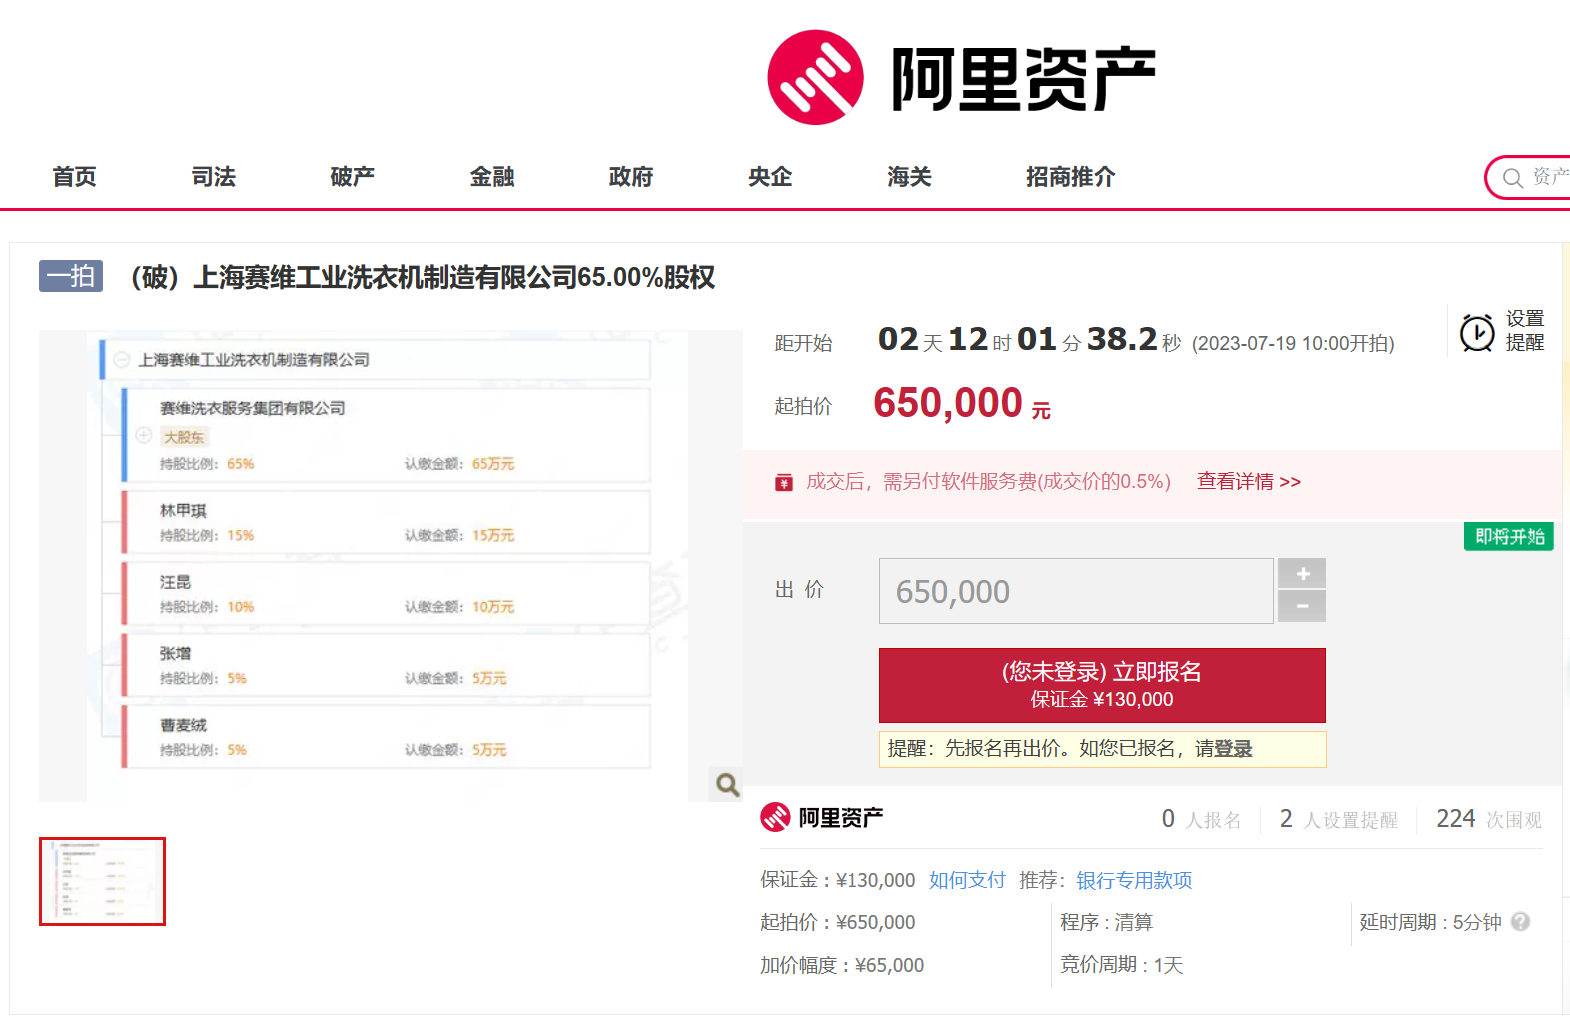Click the help icon beside 延时周期
Image resolution: width=1570 pixels, height=1022 pixels.
point(1521,922)
